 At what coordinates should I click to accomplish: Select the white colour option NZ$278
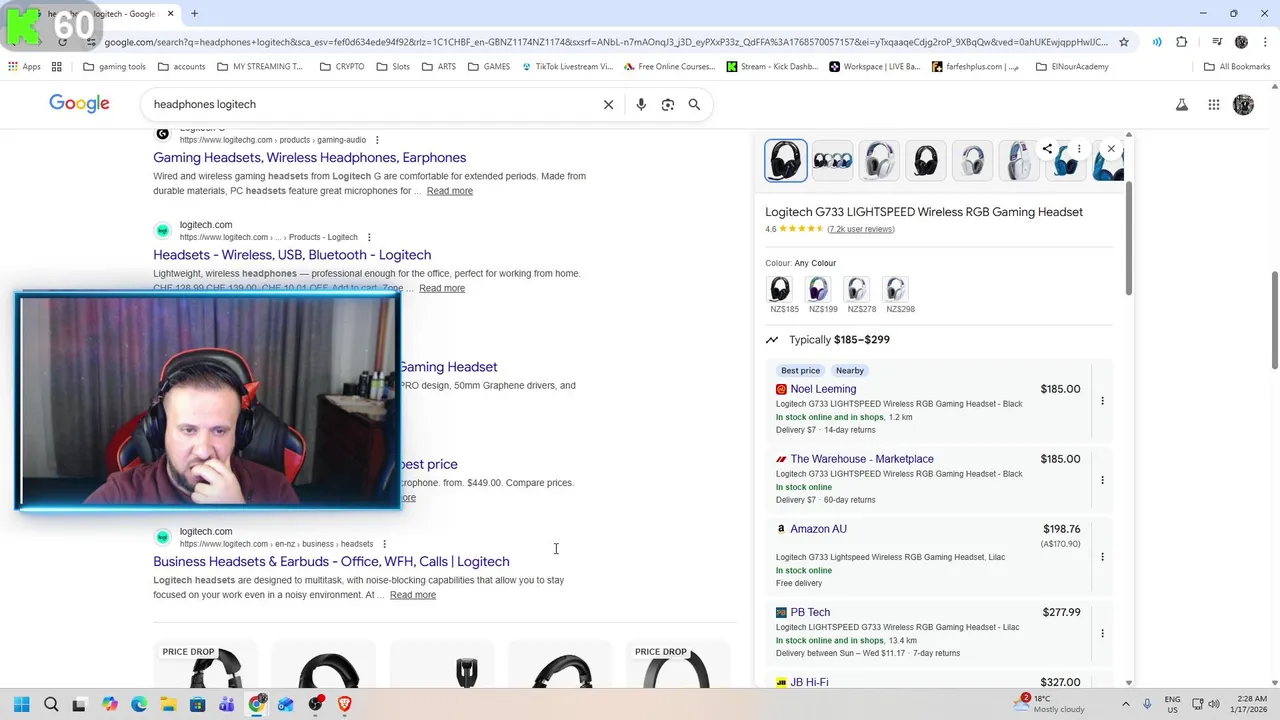[857, 289]
